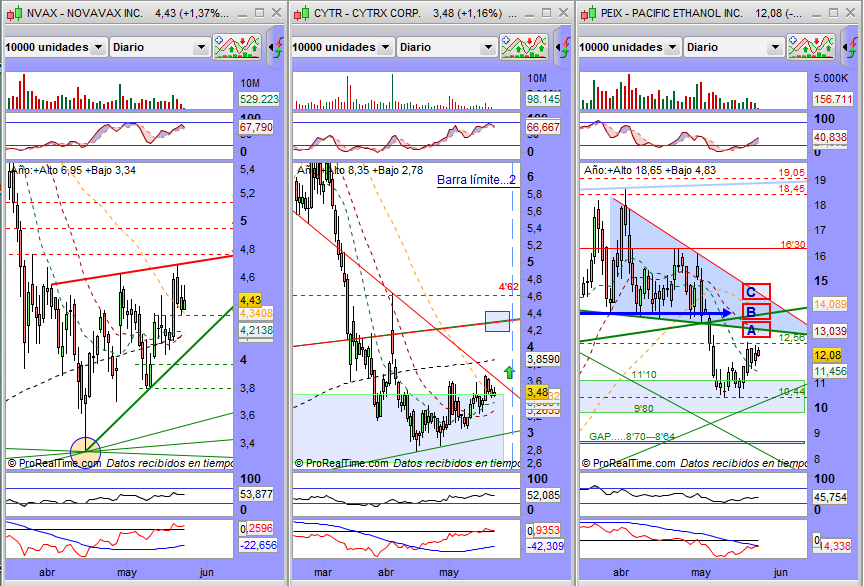Maximize the CYTR chart window
Viewport: 864px width, 586px height.
click(x=546, y=13)
